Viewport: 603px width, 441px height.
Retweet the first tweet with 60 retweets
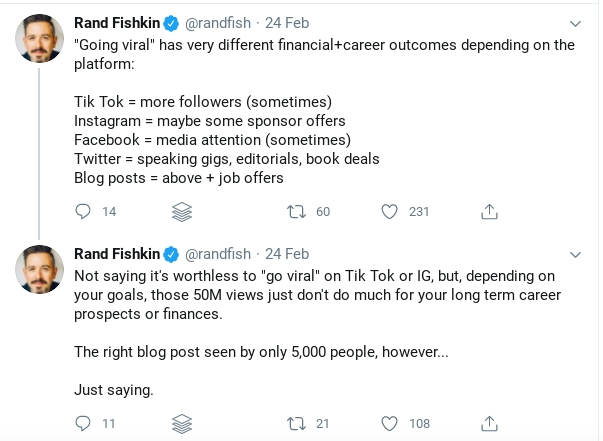click(x=296, y=211)
